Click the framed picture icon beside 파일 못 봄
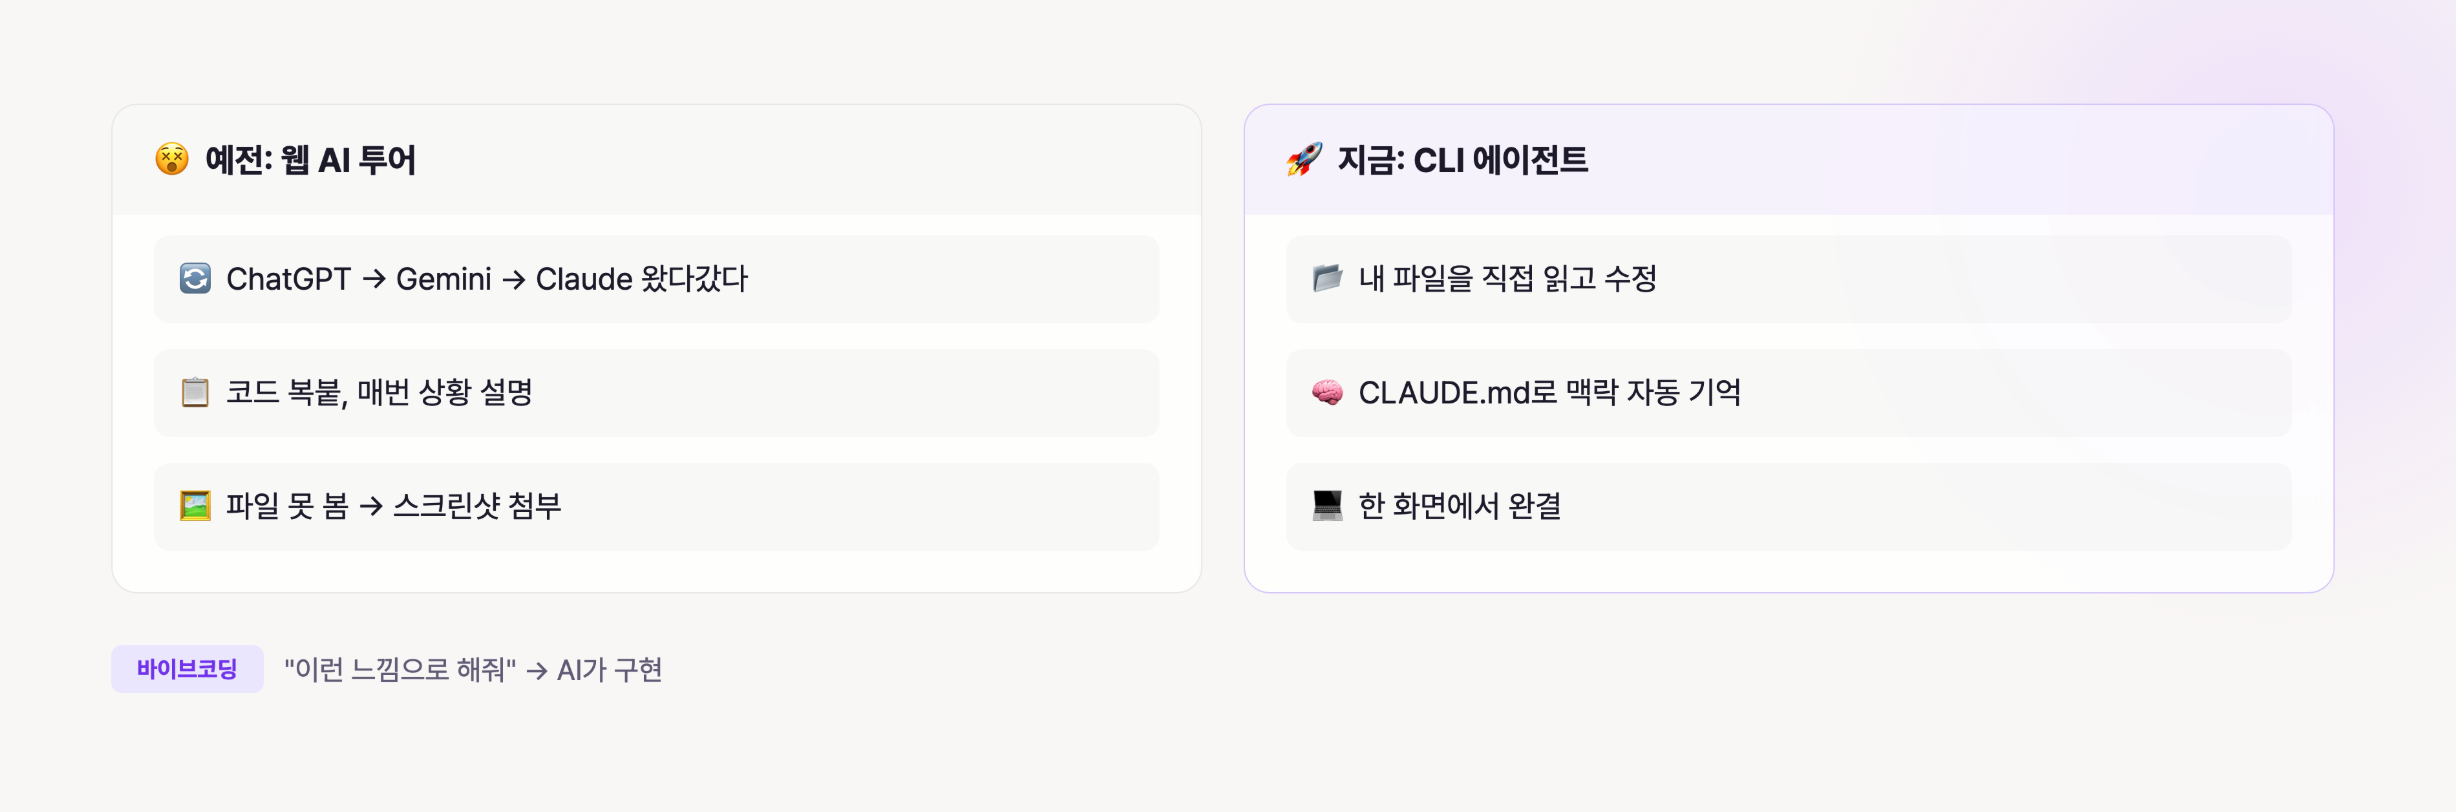2456x812 pixels. point(195,506)
